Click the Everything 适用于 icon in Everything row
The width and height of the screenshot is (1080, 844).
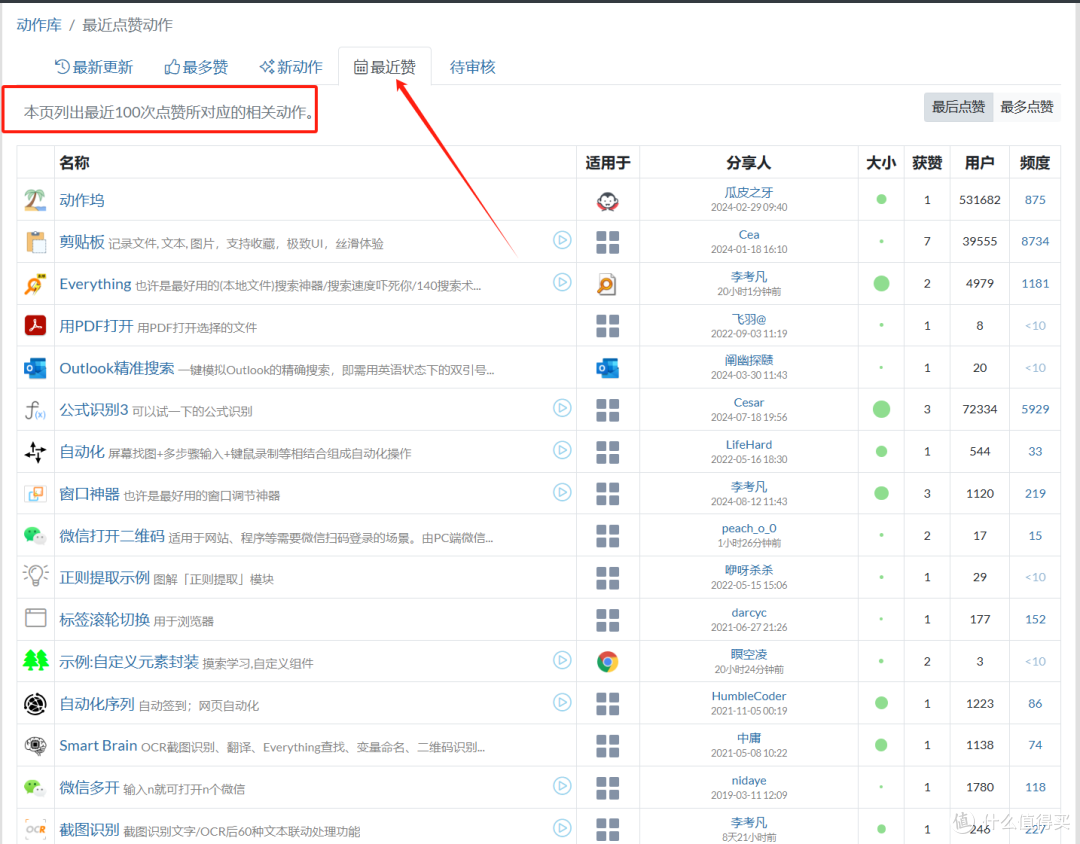607,284
